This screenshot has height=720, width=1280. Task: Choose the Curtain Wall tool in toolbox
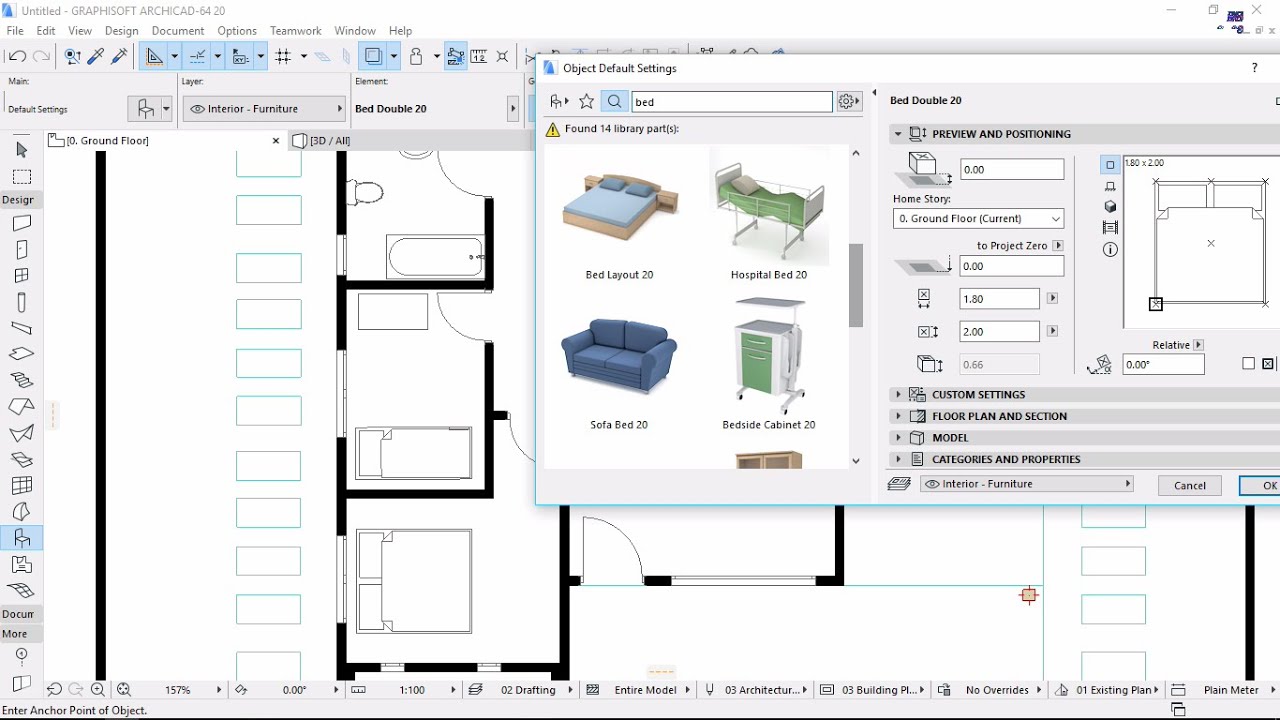[21, 485]
